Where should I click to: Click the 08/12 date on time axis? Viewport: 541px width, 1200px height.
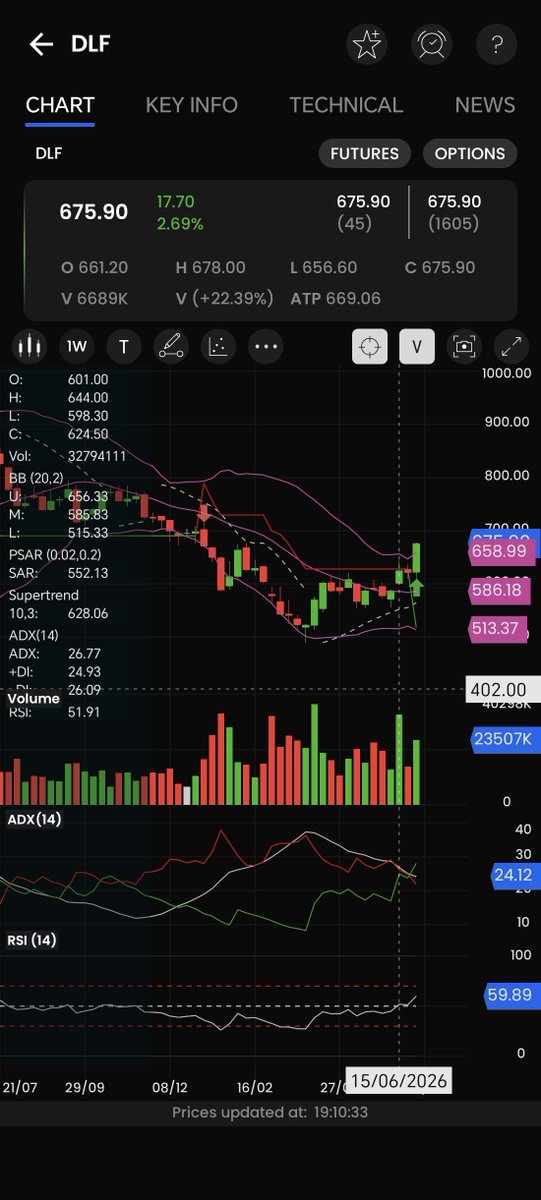pyautogui.click(x=170, y=1087)
